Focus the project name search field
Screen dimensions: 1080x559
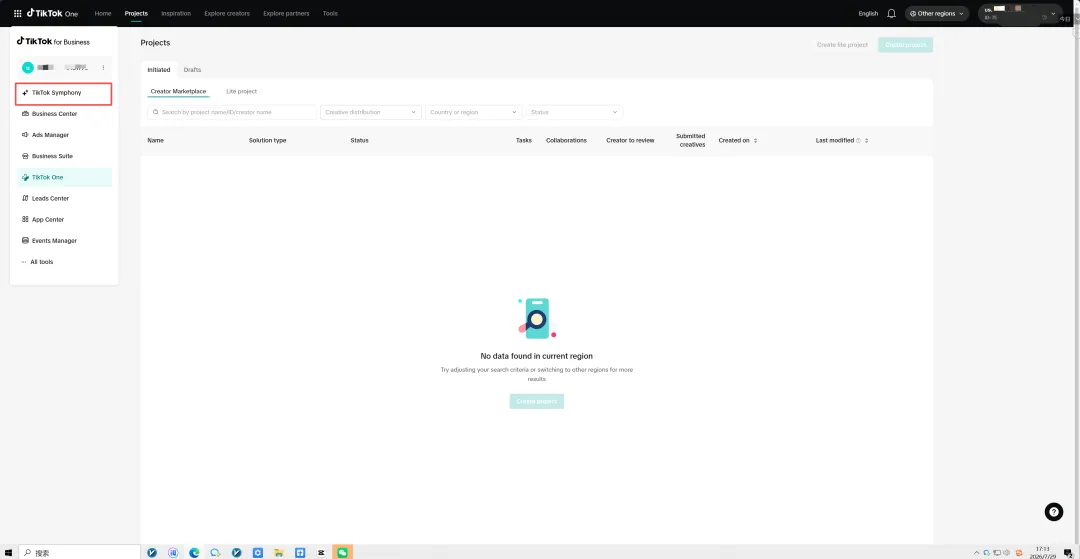232,112
